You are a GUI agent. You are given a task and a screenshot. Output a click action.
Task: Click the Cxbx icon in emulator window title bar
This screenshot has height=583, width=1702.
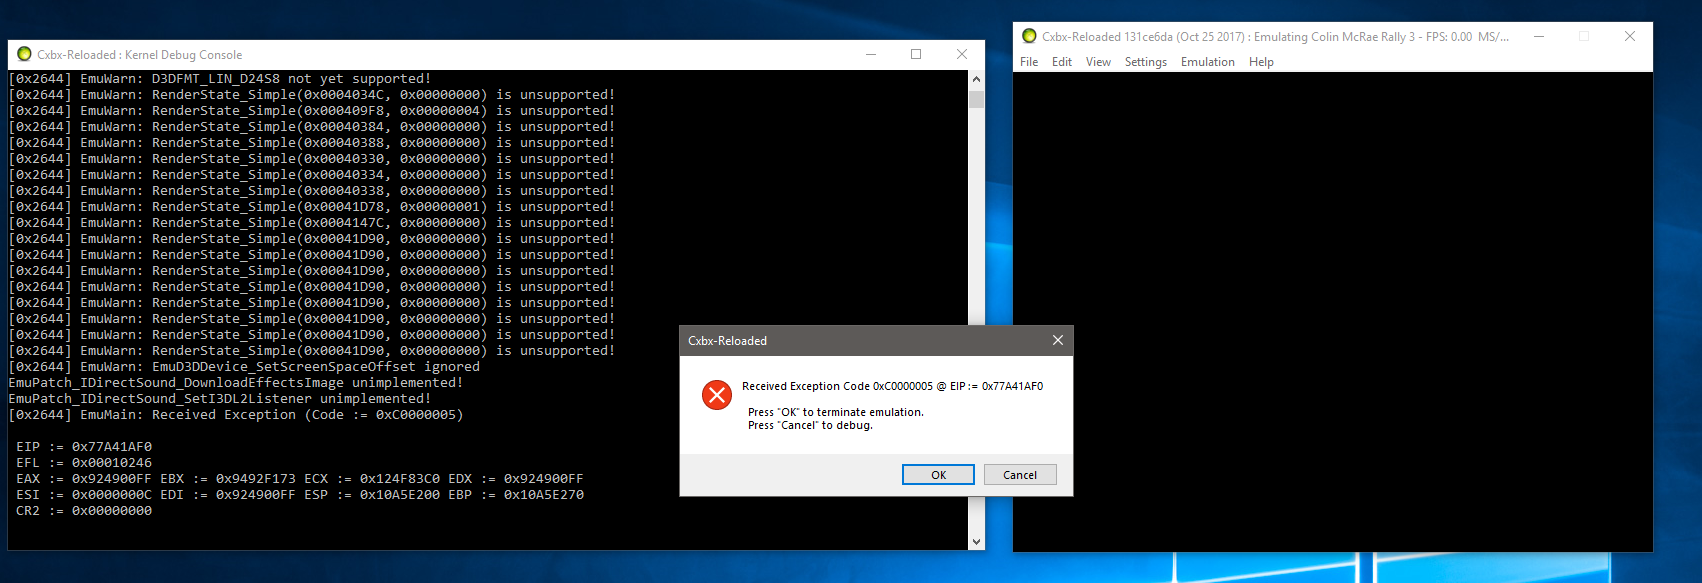tap(1029, 36)
